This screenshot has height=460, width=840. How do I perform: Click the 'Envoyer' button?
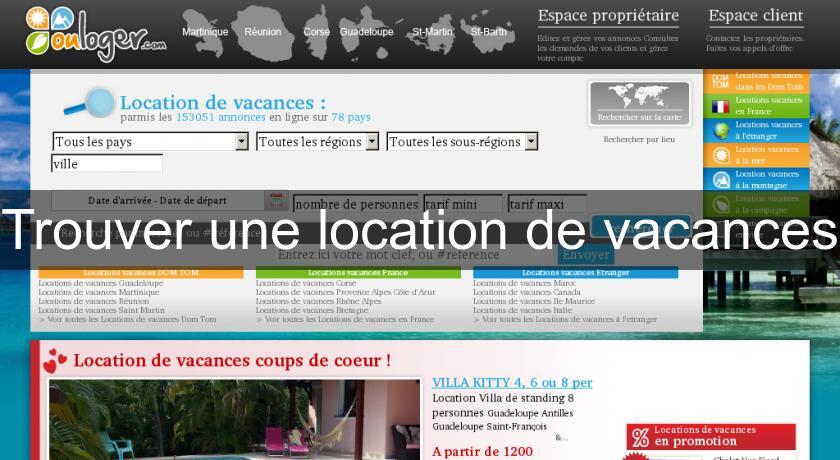click(586, 255)
